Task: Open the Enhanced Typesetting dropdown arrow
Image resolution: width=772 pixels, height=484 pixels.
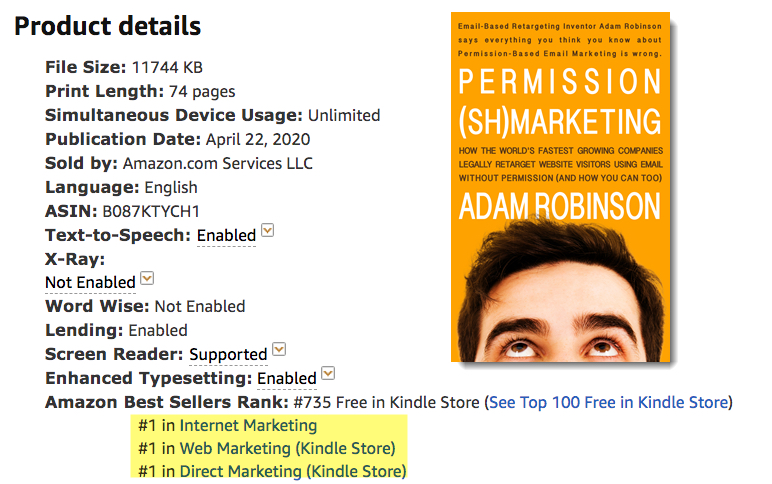Action: tap(328, 373)
